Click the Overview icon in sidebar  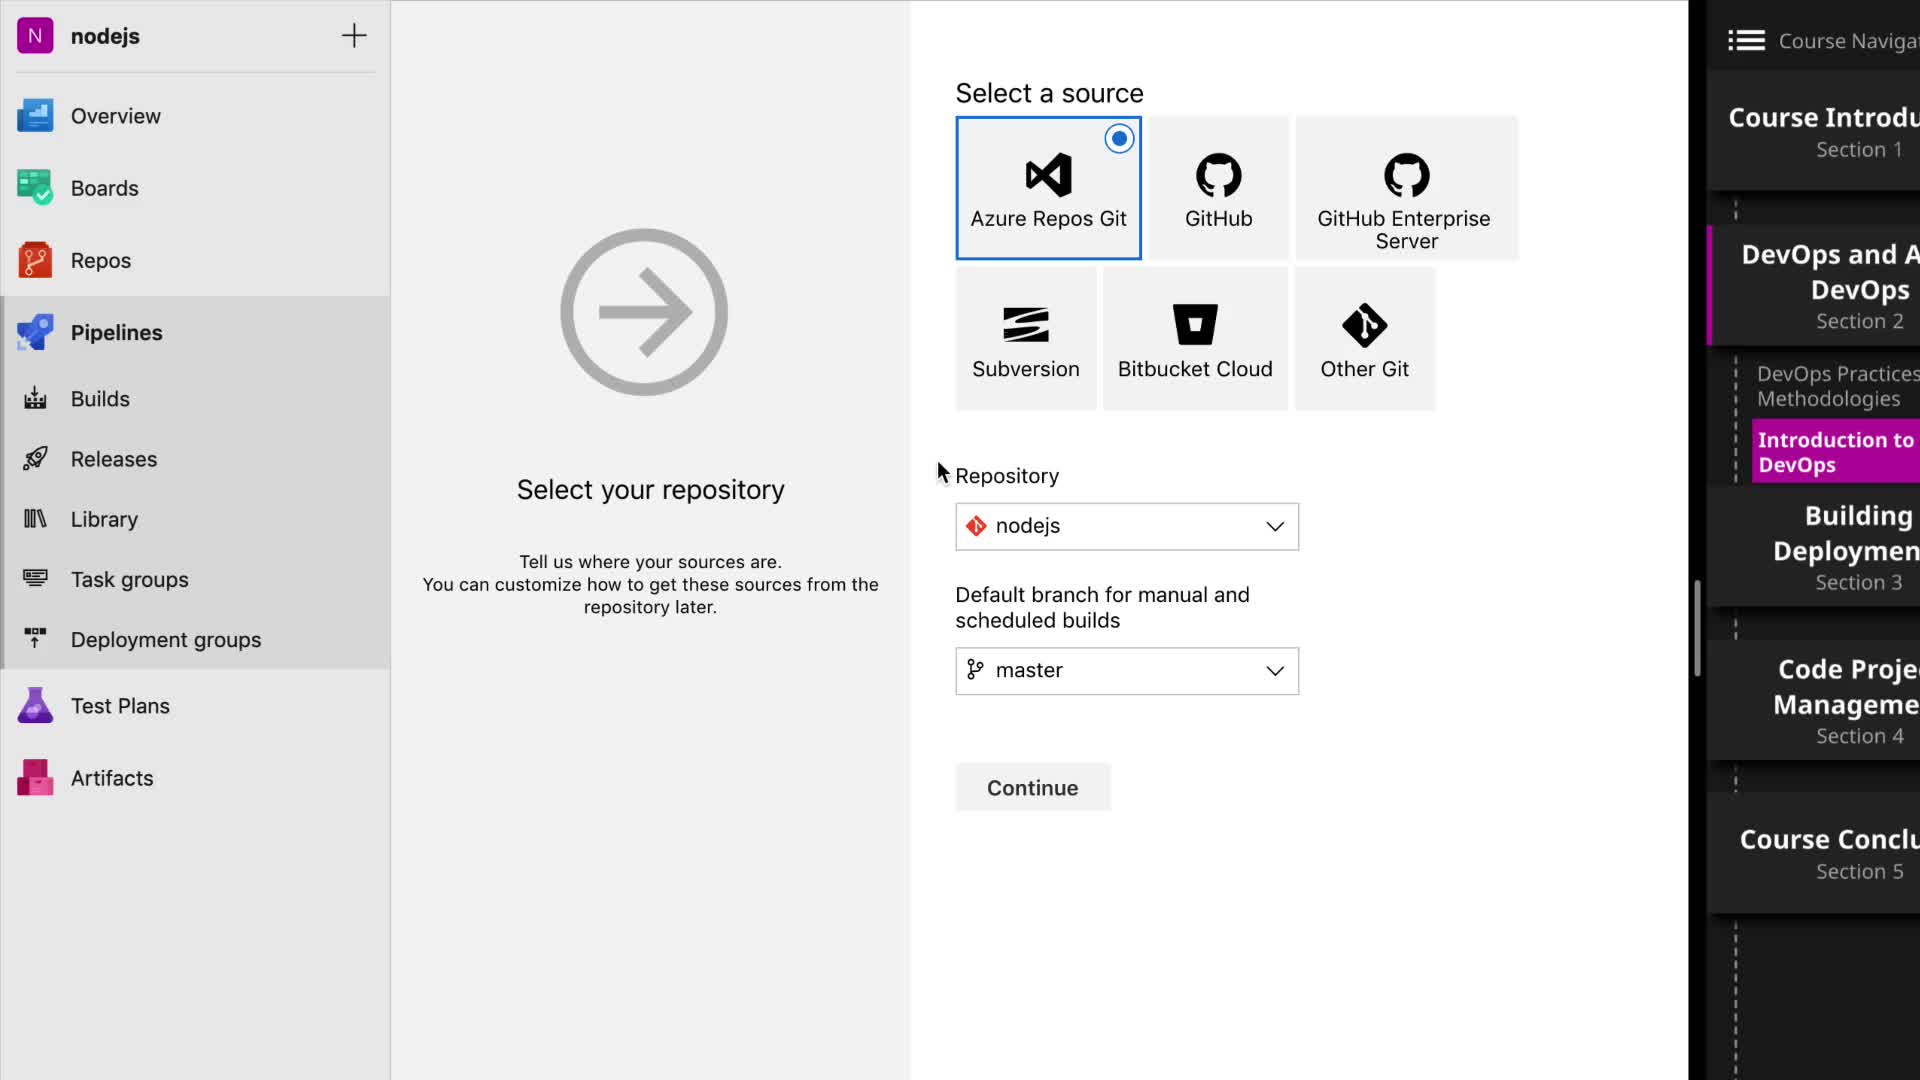click(35, 116)
